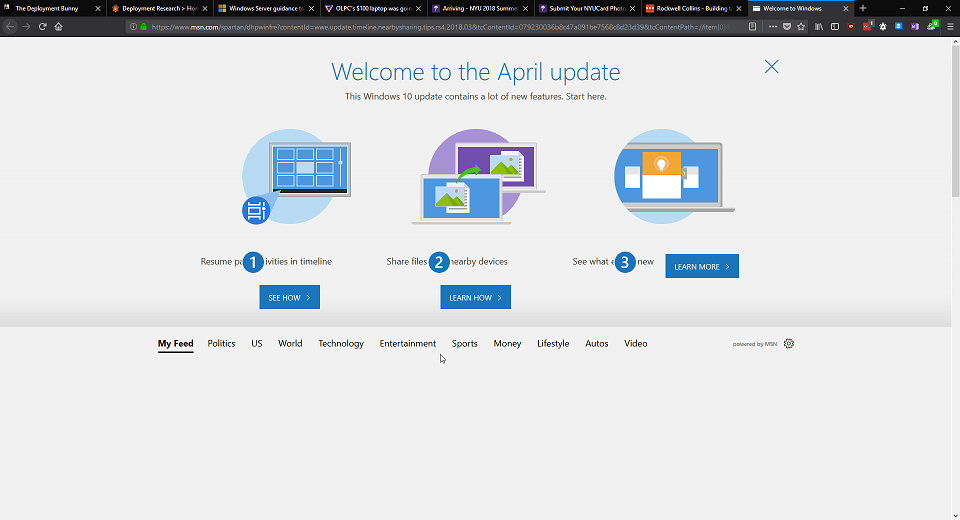Screen dimensions: 960x520
Task: Click the SEE HOW button for timeline
Action: pos(290,297)
